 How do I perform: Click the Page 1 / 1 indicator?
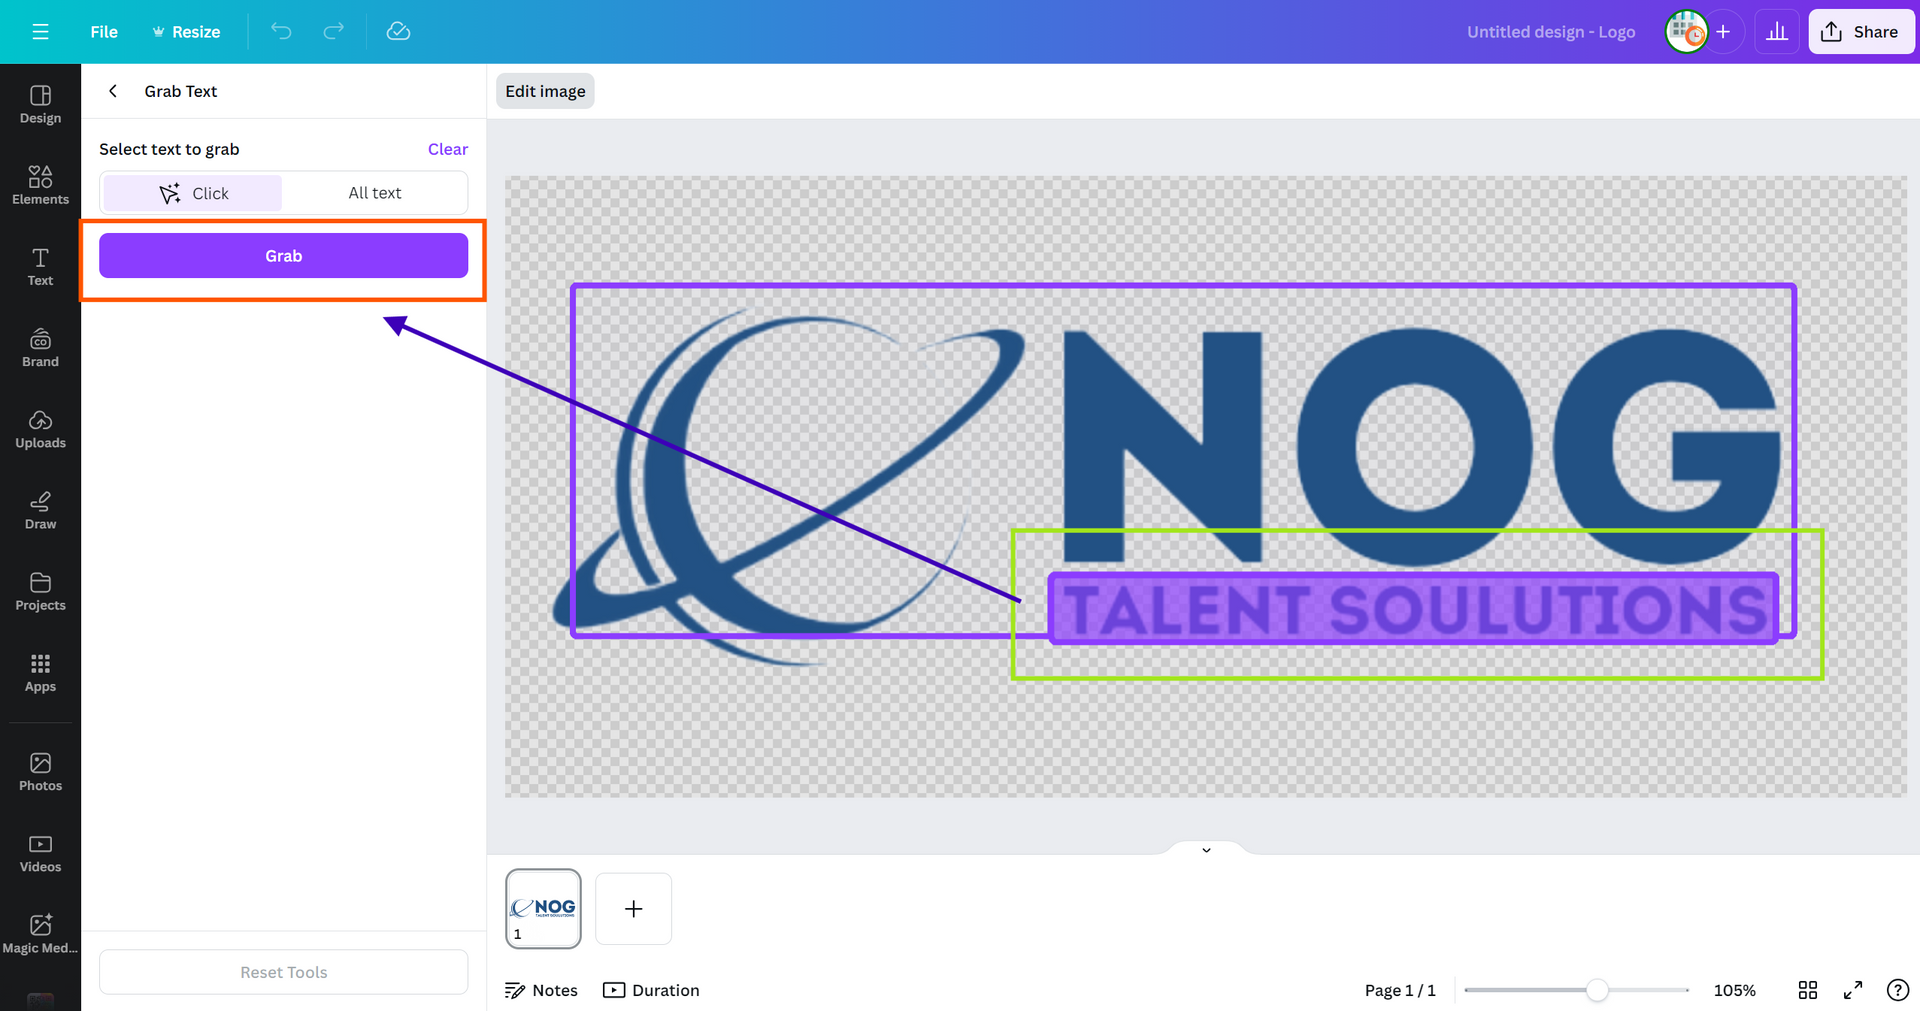coord(1400,990)
